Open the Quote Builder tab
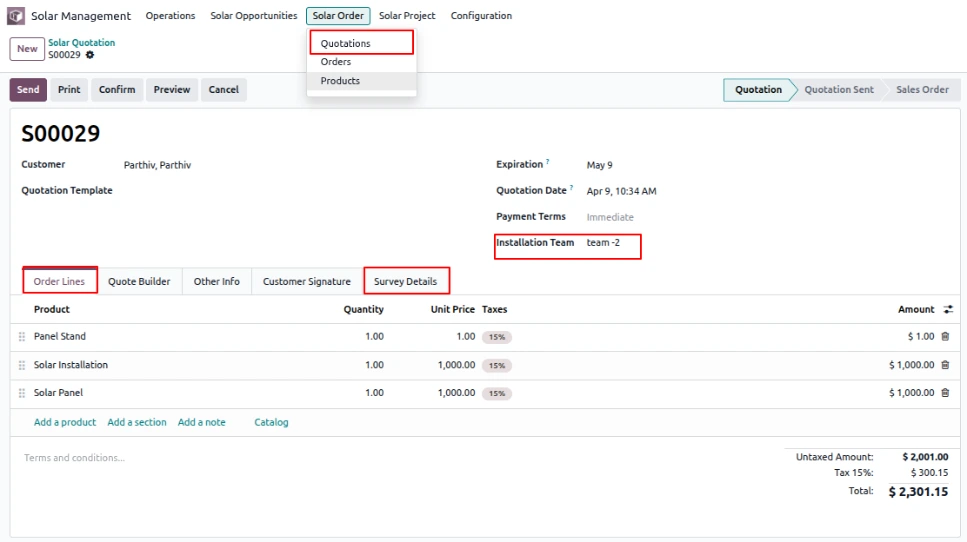The width and height of the screenshot is (967, 542). (139, 281)
